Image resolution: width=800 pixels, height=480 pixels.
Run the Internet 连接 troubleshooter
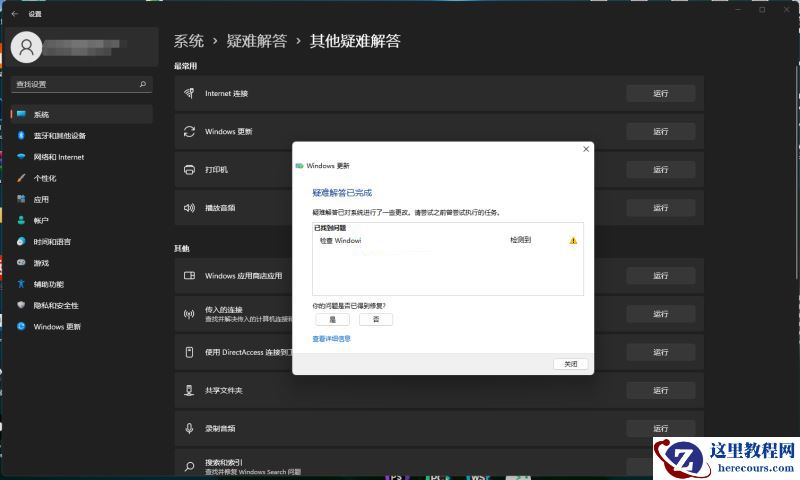tap(661, 93)
